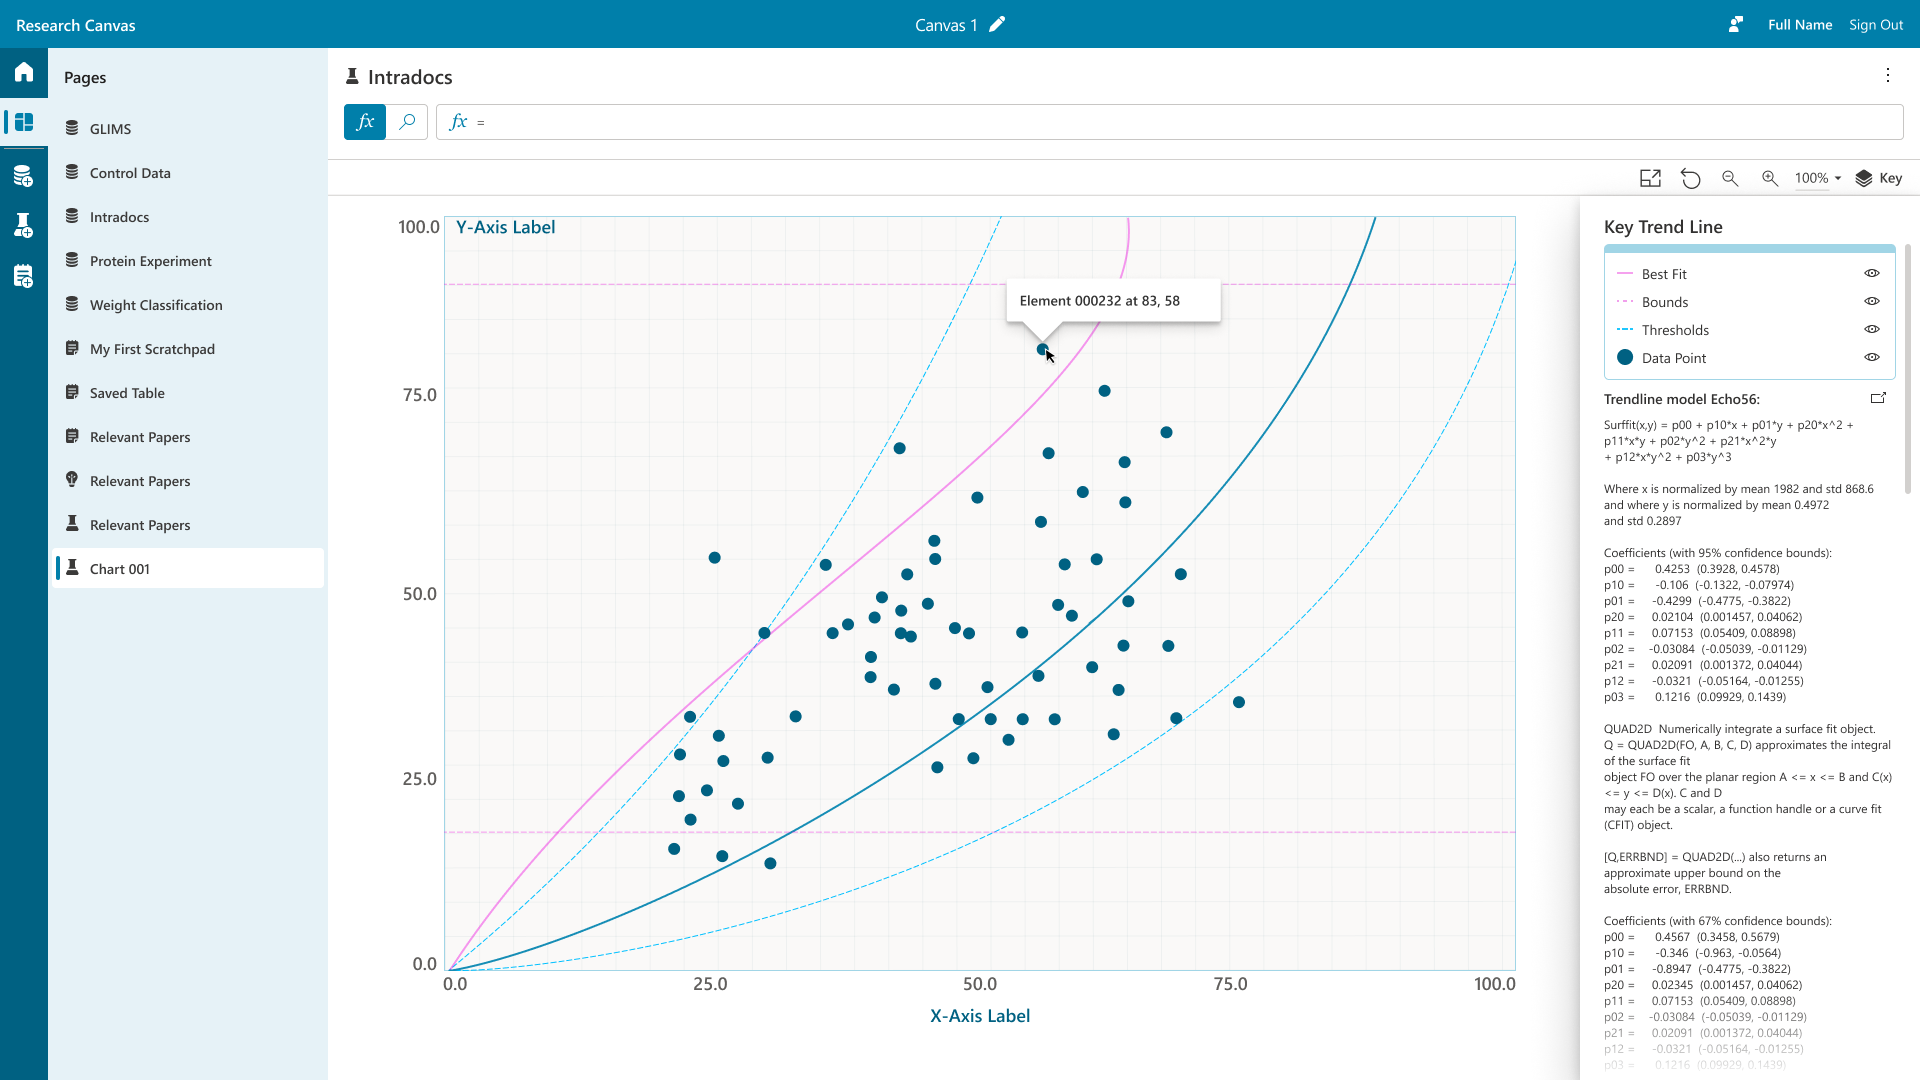Screen dimensions: 1920x1080
Task: Click the zoom in magnifier icon
Action: point(1770,178)
